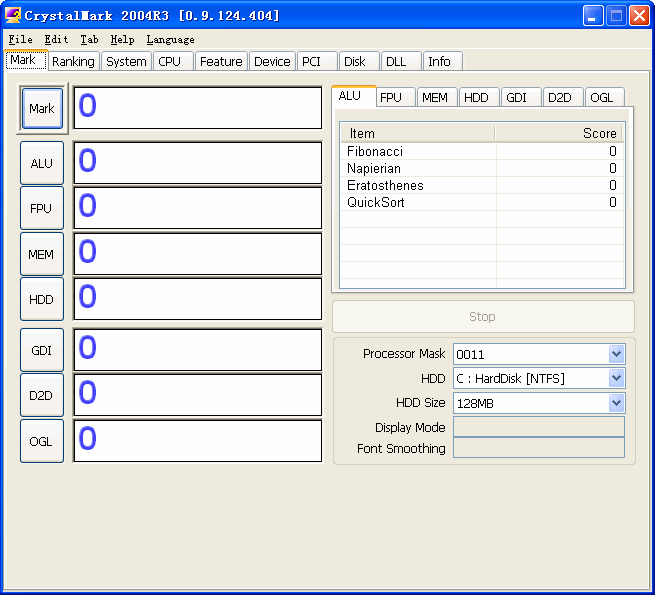This screenshot has width=655, height=595.
Task: Click the Display Mode field
Action: tap(538, 427)
